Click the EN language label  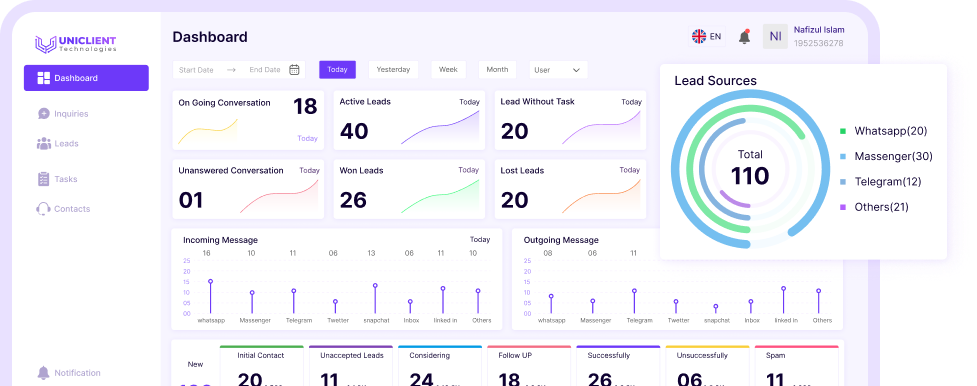[x=715, y=37]
